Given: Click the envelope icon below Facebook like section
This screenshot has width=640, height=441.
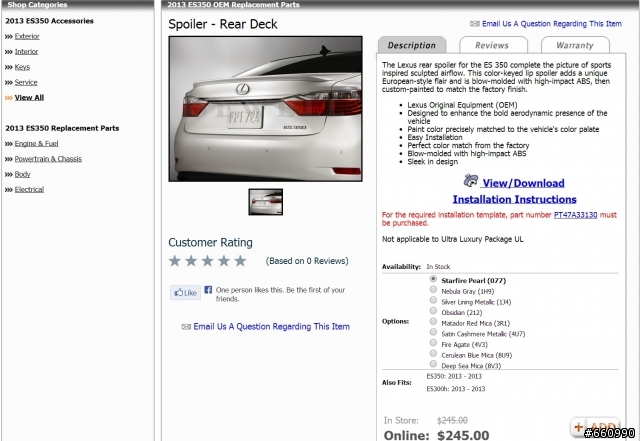Looking at the screenshot, I should pyautogui.click(x=186, y=327).
